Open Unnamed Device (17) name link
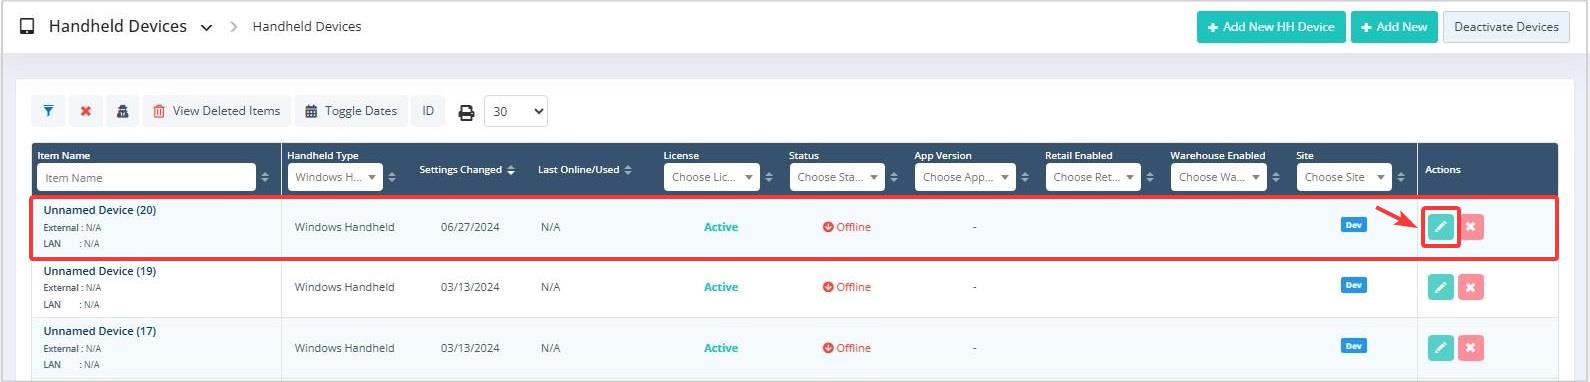The image size is (1590, 382). pos(100,331)
